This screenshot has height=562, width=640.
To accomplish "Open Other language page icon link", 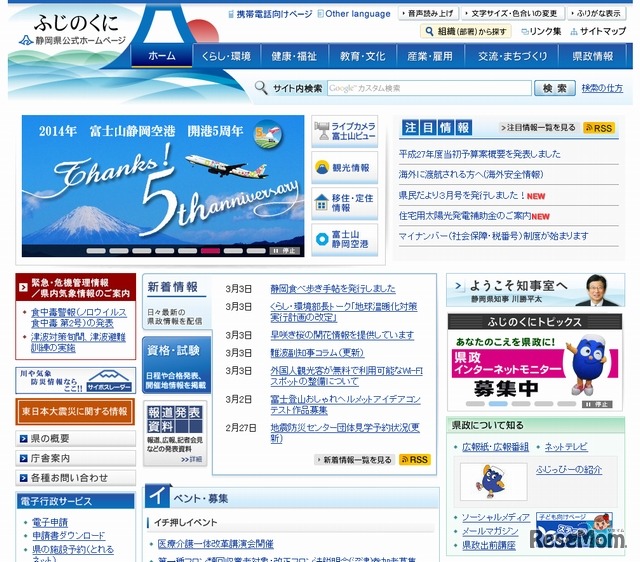I will point(354,14).
